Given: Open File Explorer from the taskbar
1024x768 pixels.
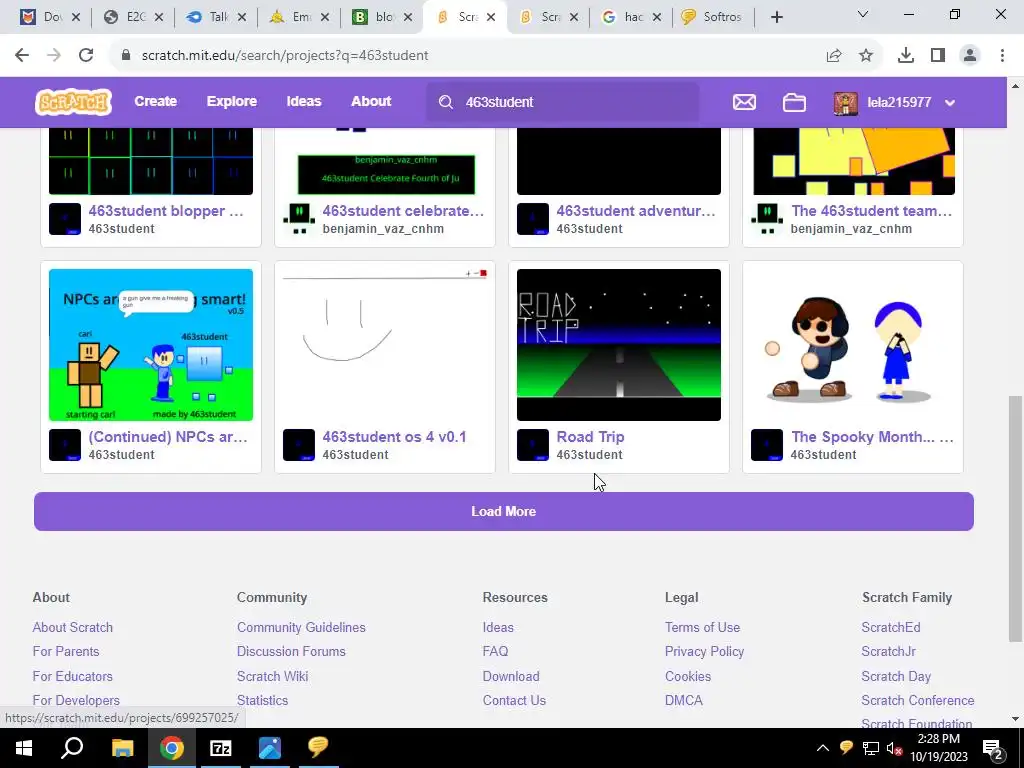Looking at the screenshot, I should click(x=122, y=748).
